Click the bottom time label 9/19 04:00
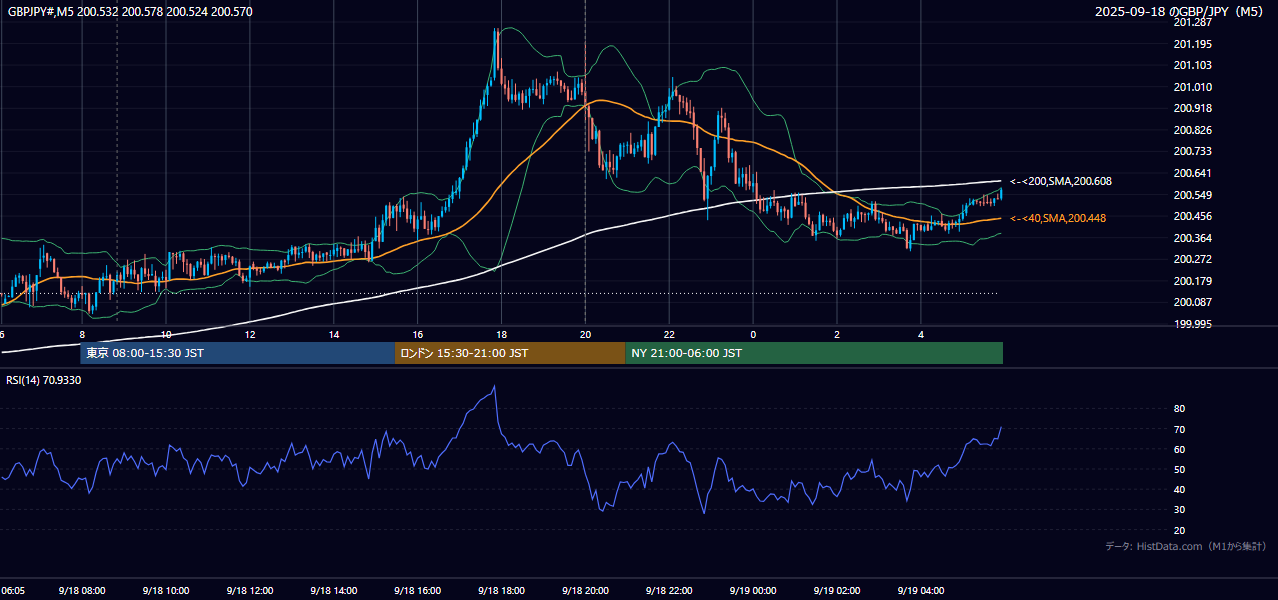1278x600 pixels. tap(921, 590)
